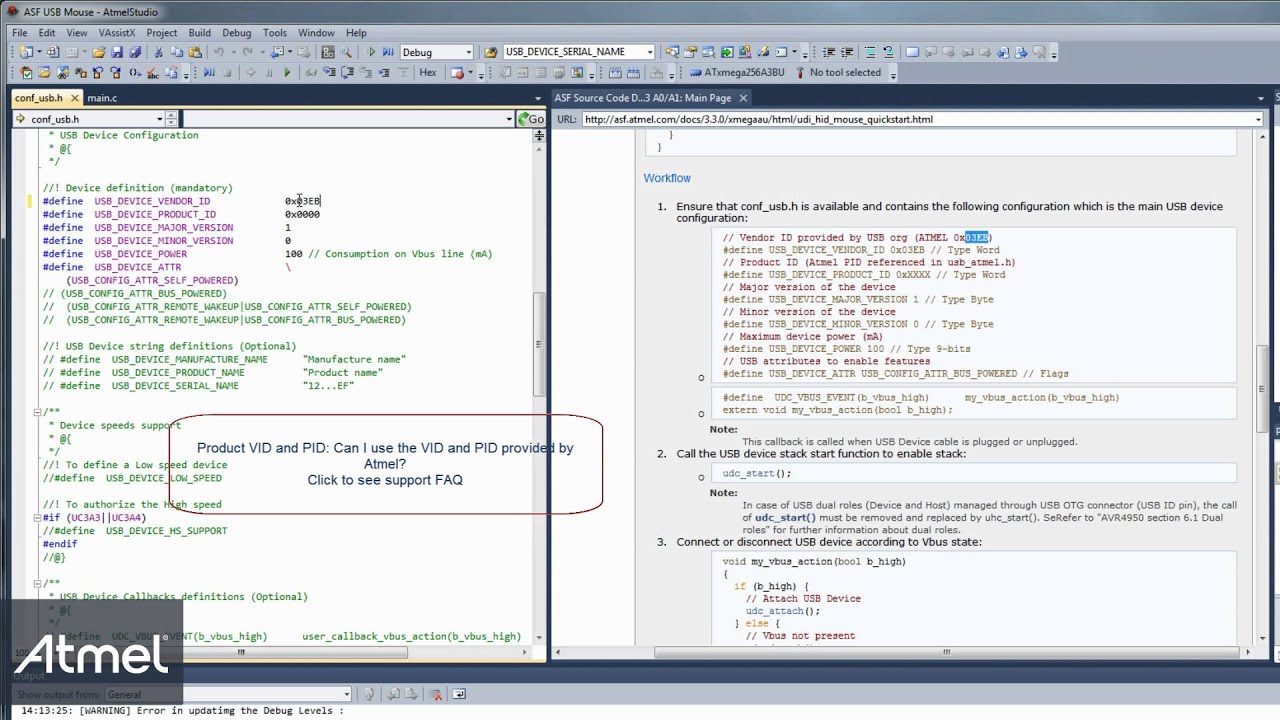Click the Cut scissors icon
The image size is (1280, 720).
(x=159, y=52)
